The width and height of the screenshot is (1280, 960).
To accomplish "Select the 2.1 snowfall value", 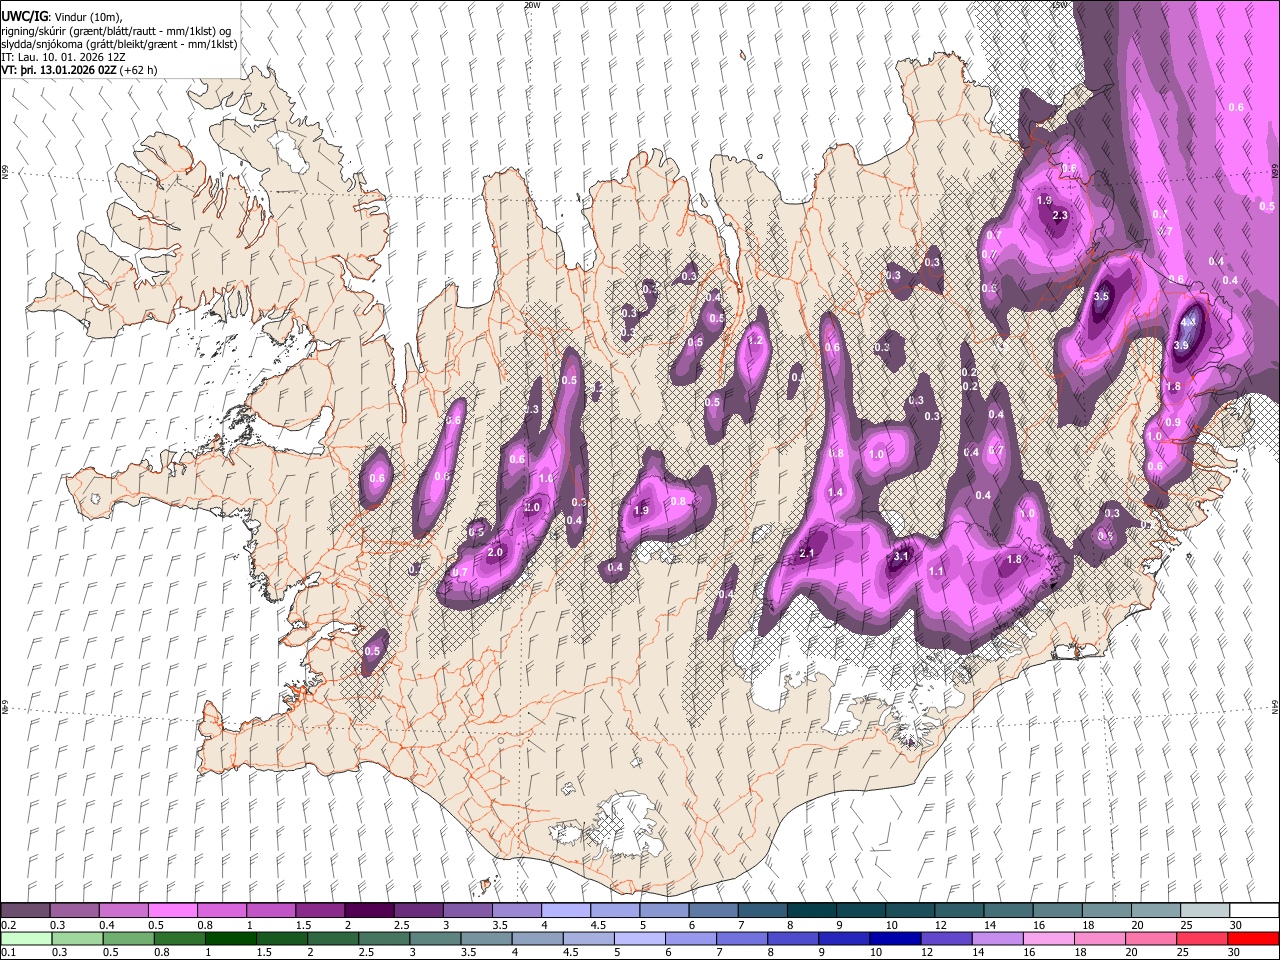I will (x=808, y=554).
